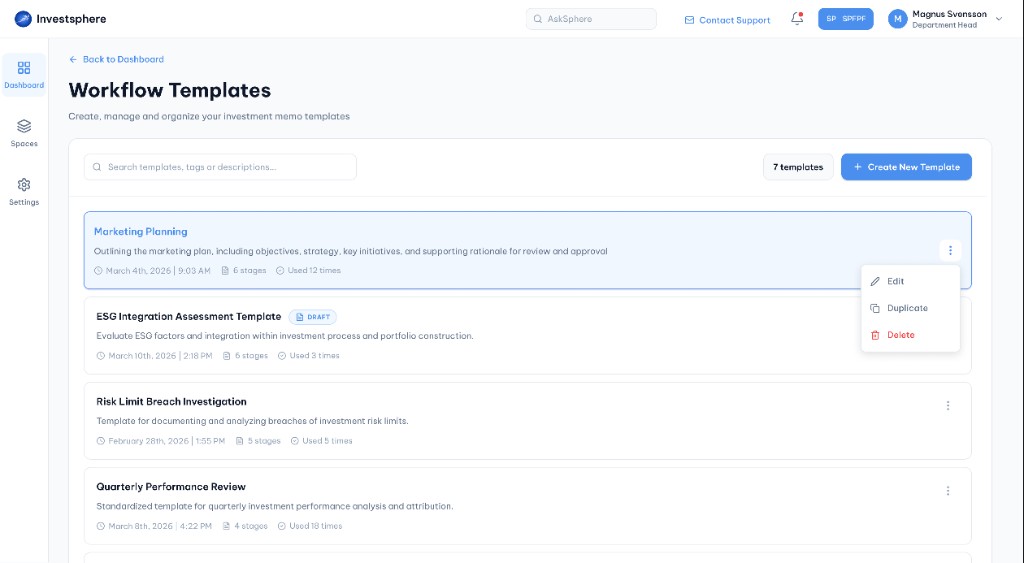This screenshot has width=1024, height=563.
Task: Click the Magnus Svensson avatar circle
Action: (x=897, y=19)
